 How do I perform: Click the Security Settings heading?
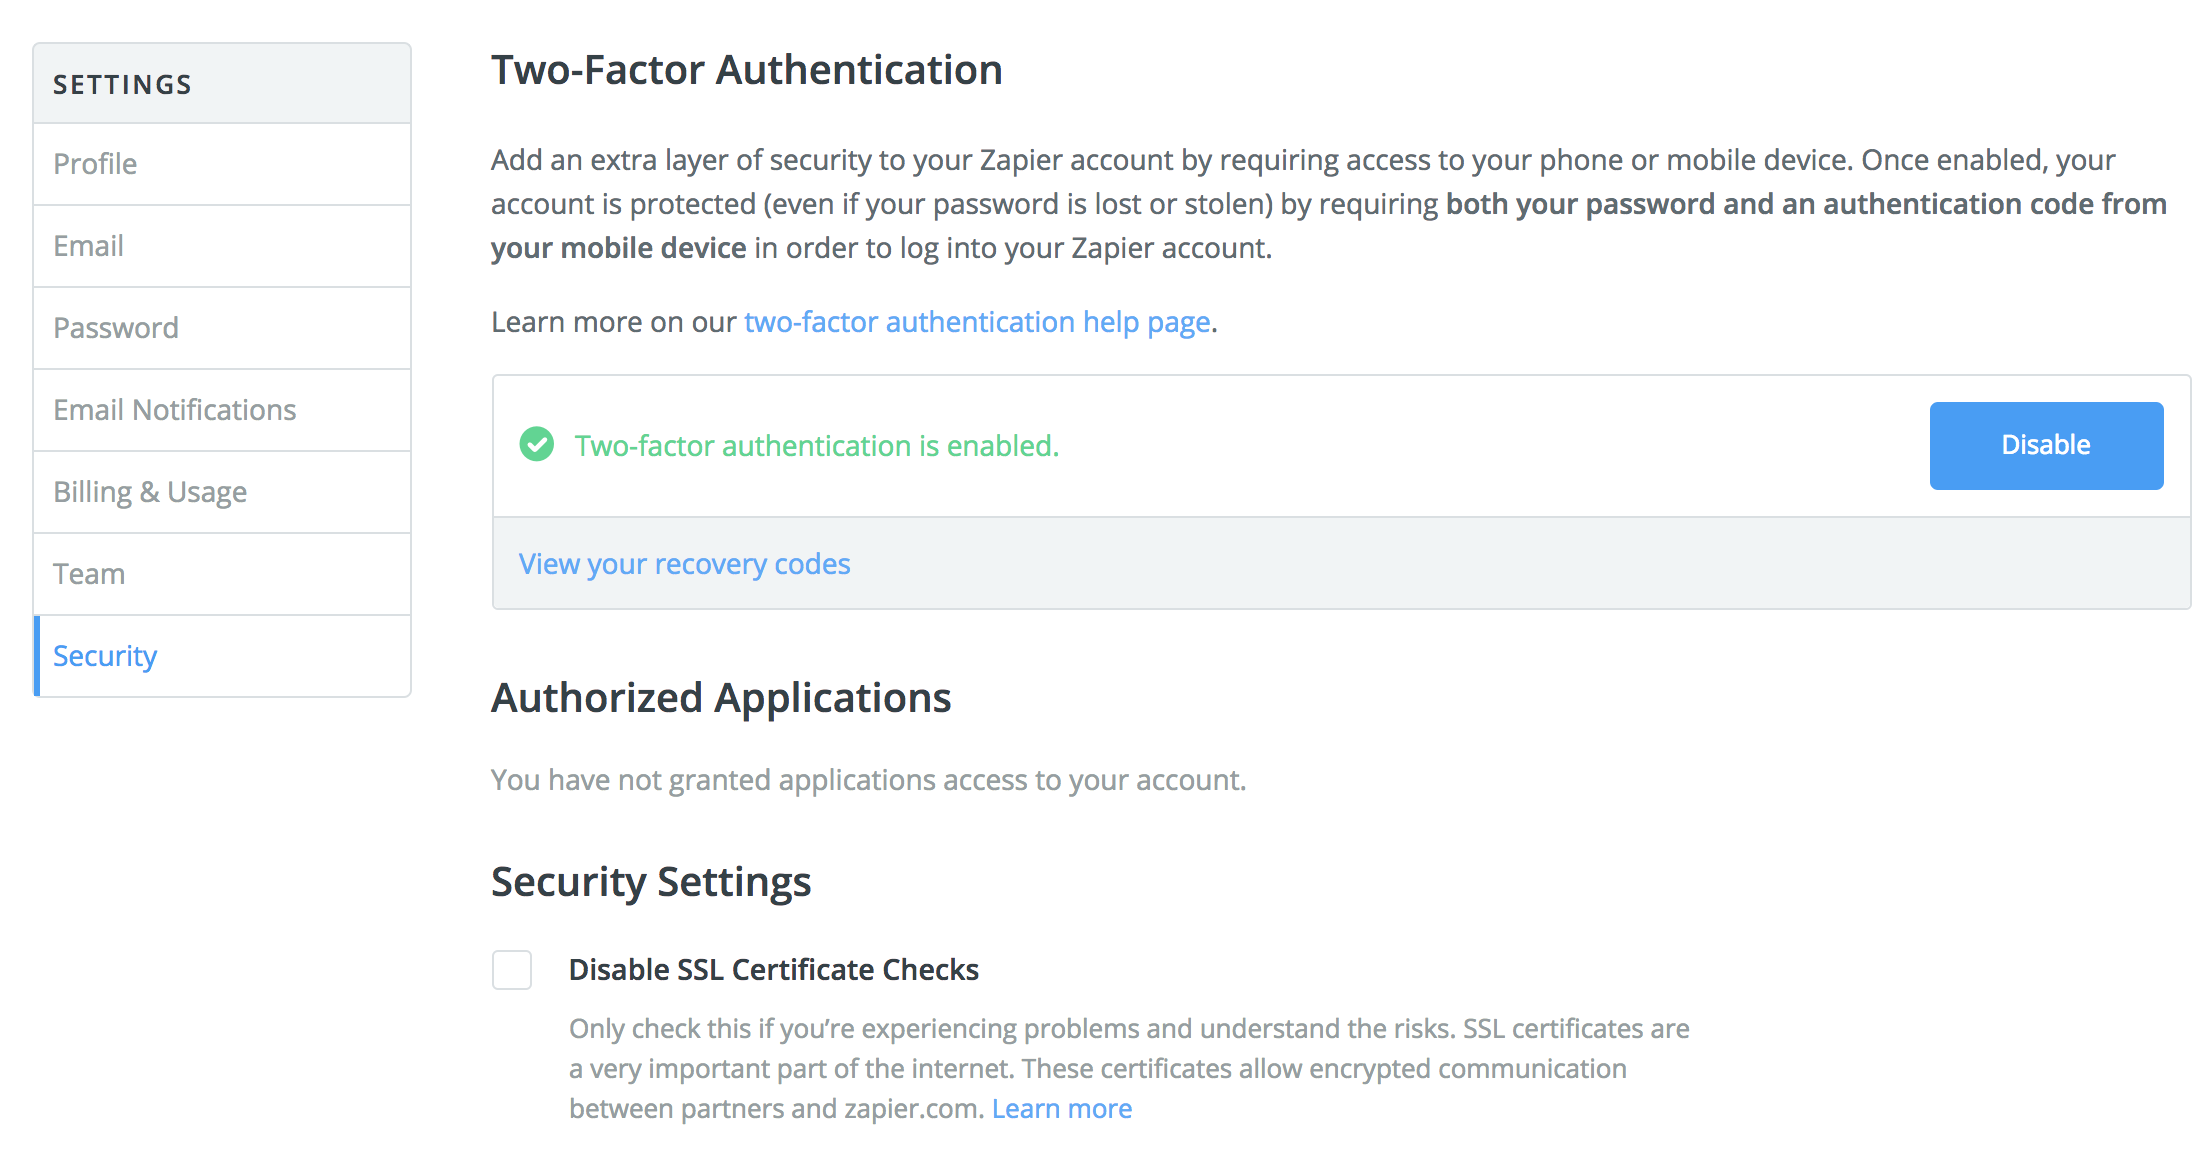click(651, 882)
